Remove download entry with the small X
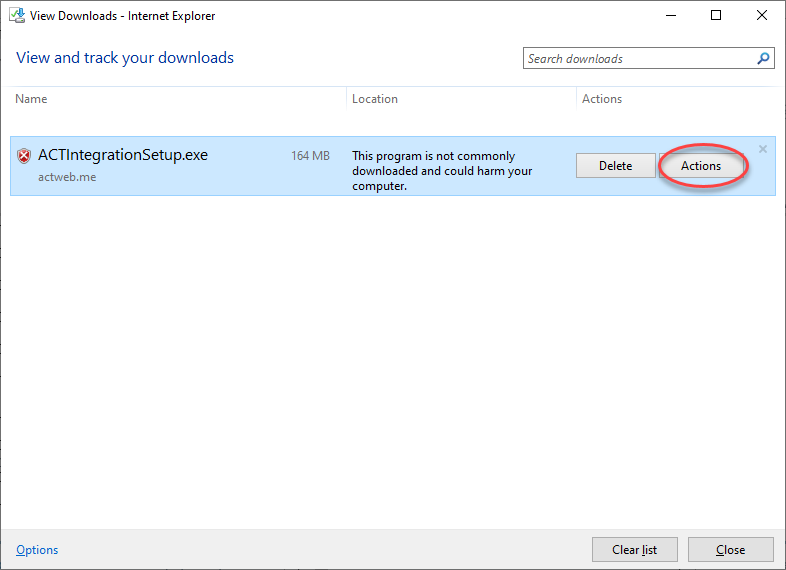This screenshot has width=786, height=570. click(x=762, y=149)
